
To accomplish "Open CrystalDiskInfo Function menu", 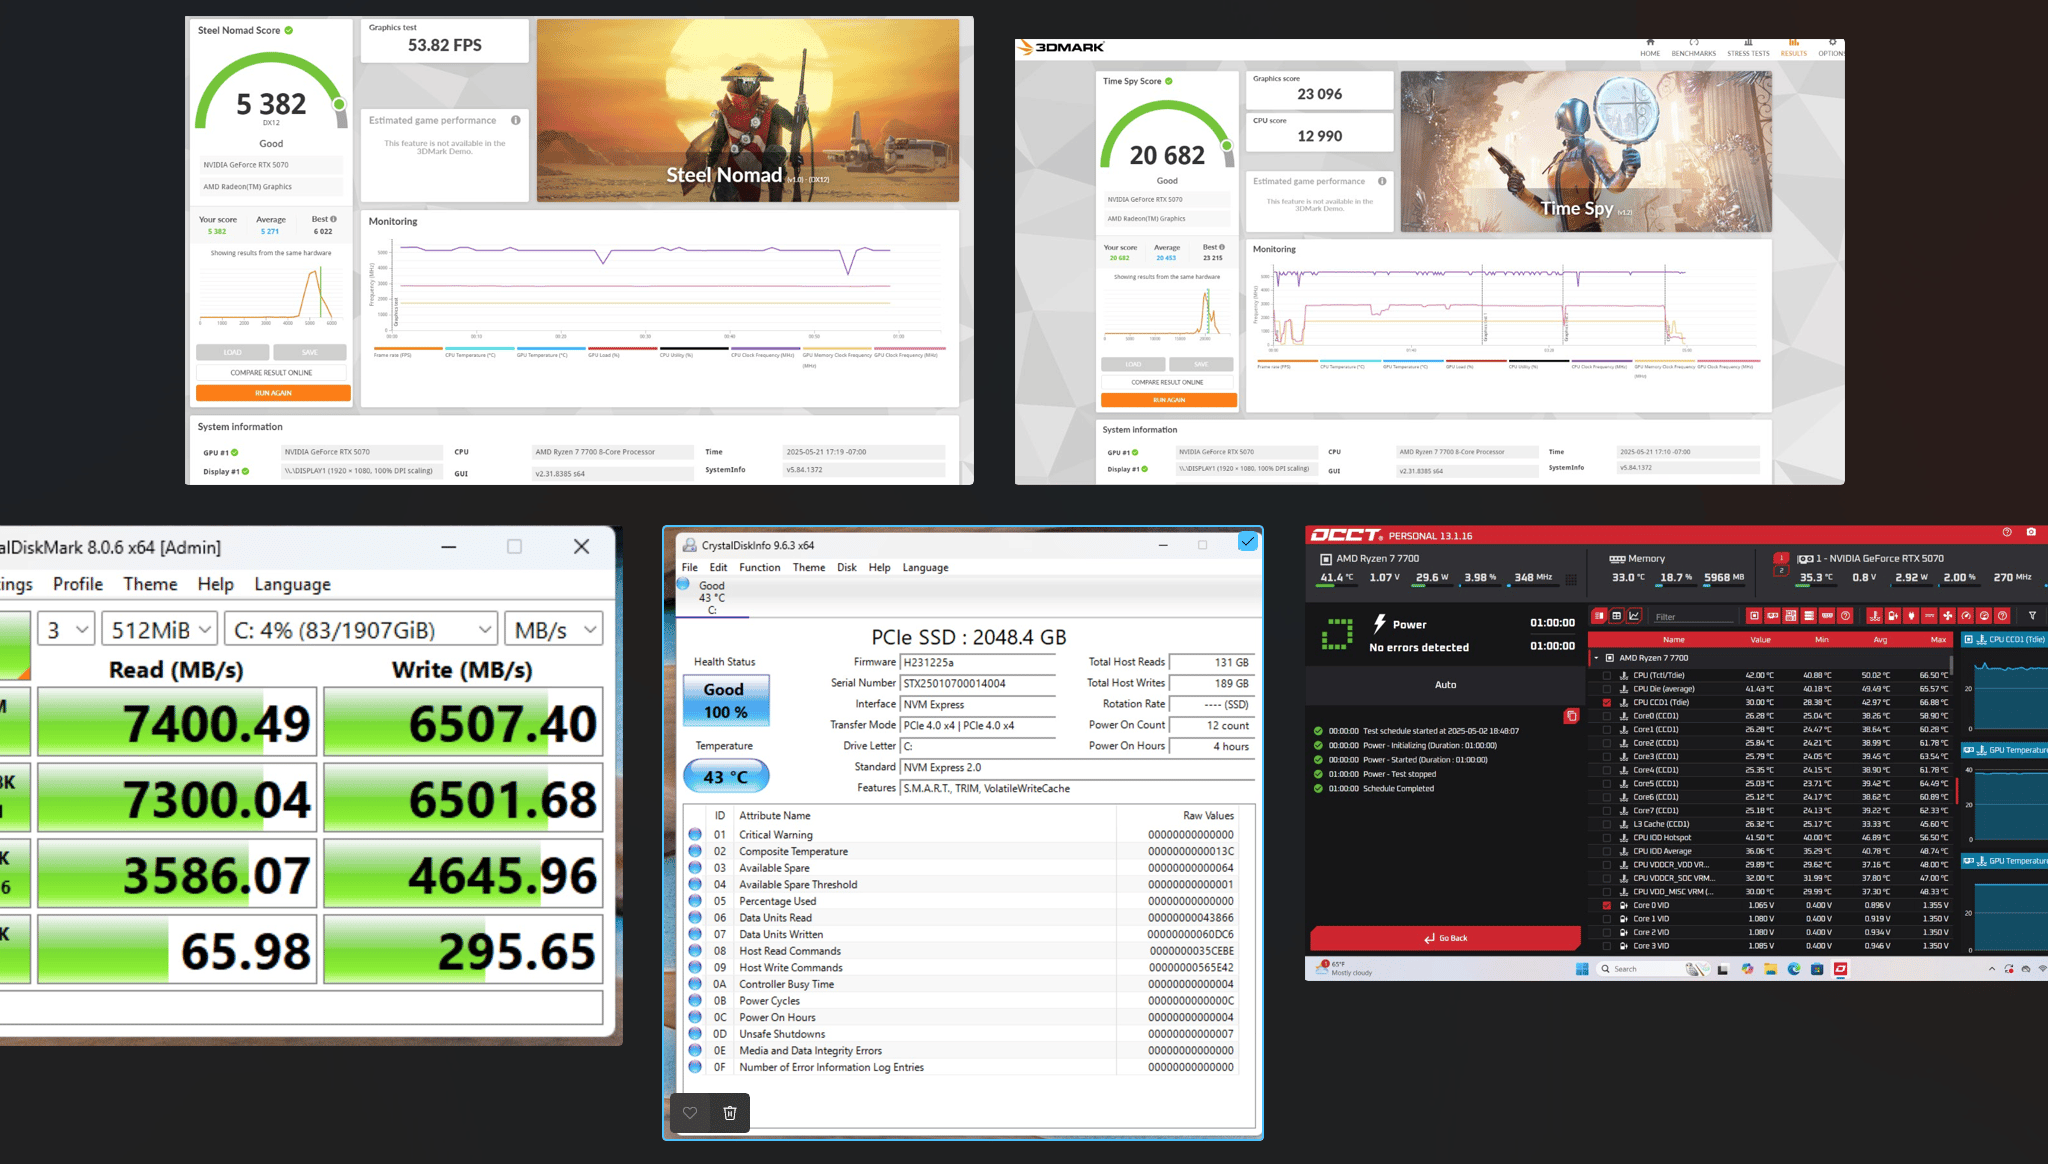I will [x=760, y=567].
